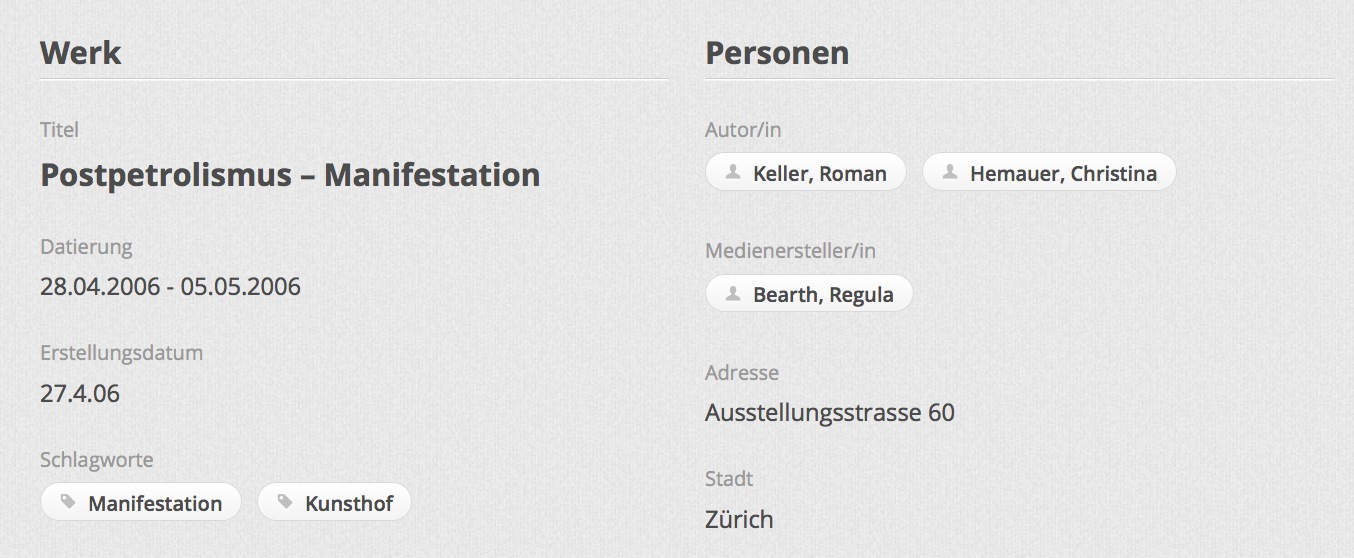
Task: Open the Manifestation keyword tag
Action: pos(155,503)
